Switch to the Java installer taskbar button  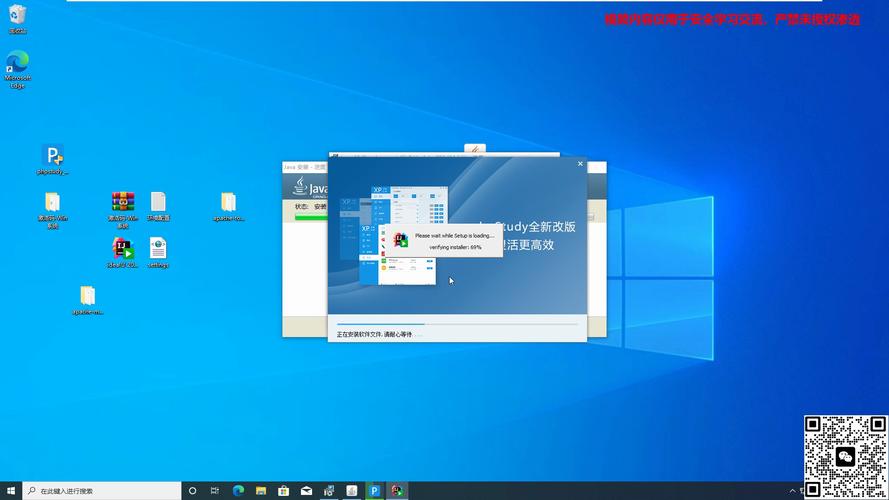click(x=352, y=491)
